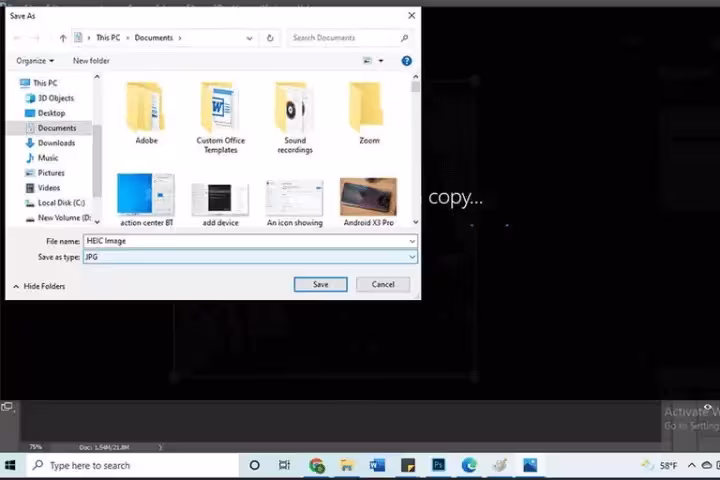The height and width of the screenshot is (480, 720).
Task: Select the add device image thumbnail
Action: (x=220, y=202)
